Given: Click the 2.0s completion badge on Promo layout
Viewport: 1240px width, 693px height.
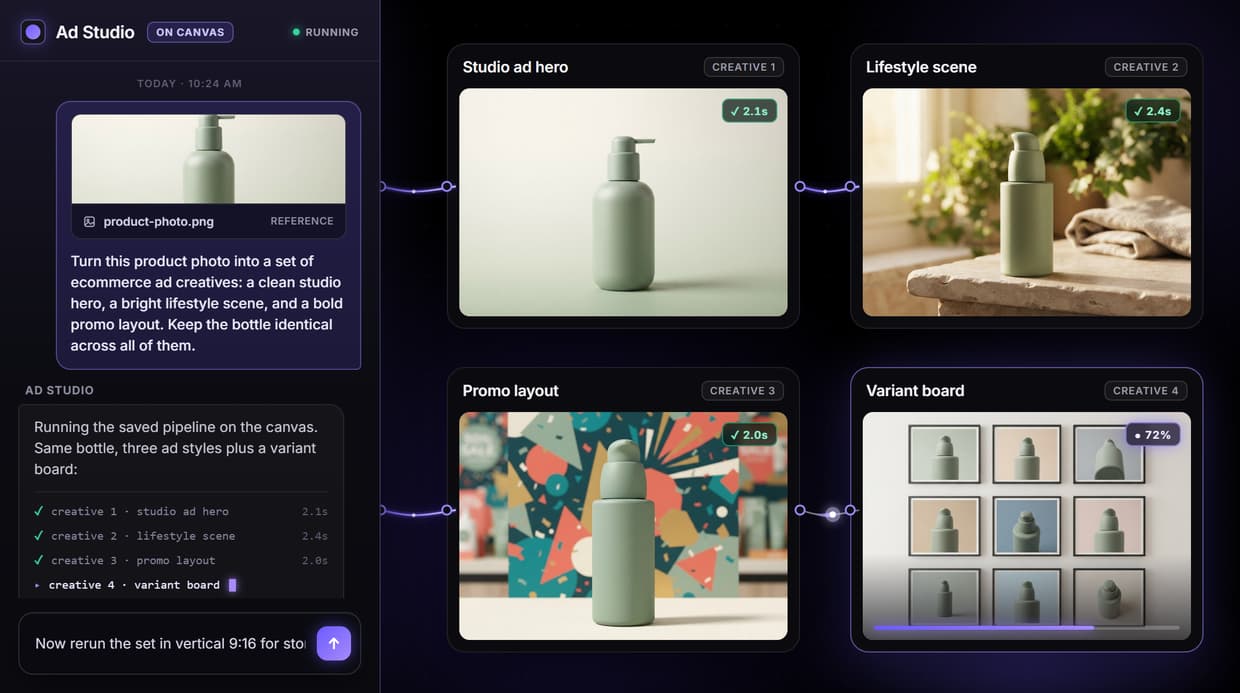Looking at the screenshot, I should (x=750, y=435).
